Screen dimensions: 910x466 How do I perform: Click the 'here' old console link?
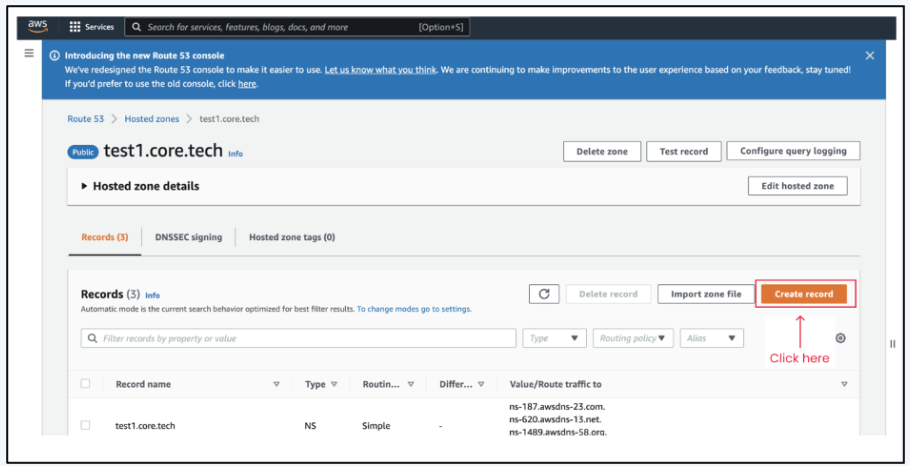pyautogui.click(x=247, y=84)
